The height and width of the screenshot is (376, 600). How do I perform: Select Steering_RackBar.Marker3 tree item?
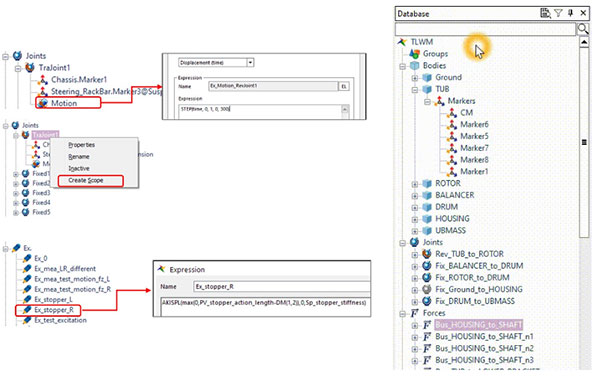[106, 91]
